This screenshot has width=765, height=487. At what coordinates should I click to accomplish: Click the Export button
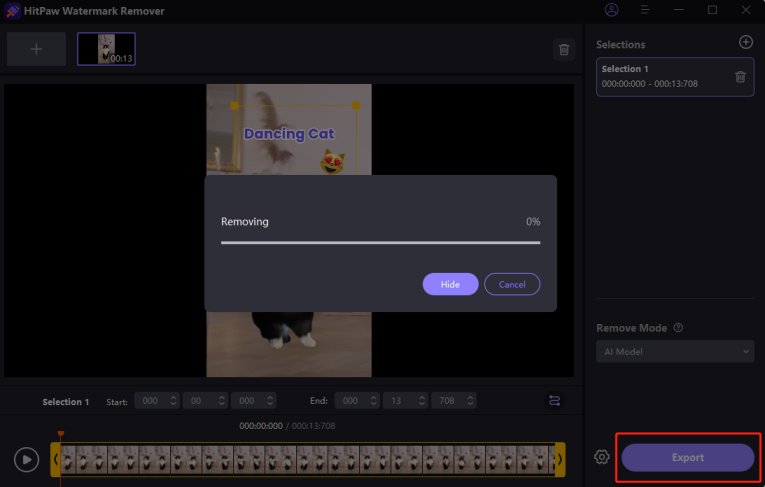point(687,457)
